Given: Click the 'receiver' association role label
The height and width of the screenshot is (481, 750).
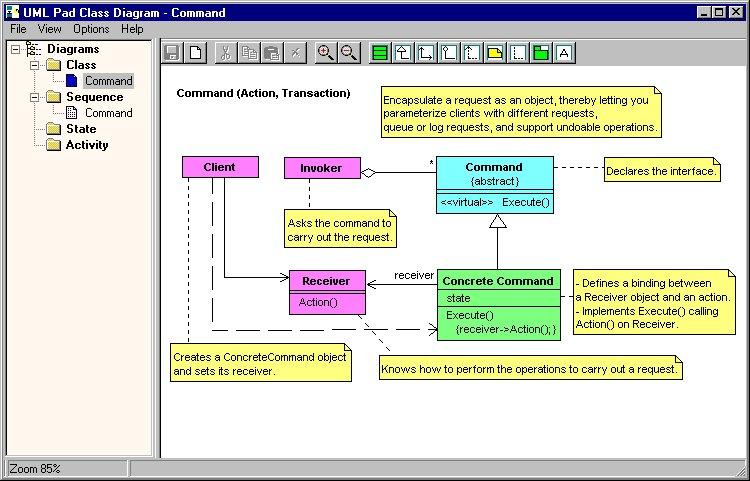Looking at the screenshot, I should 414,275.
